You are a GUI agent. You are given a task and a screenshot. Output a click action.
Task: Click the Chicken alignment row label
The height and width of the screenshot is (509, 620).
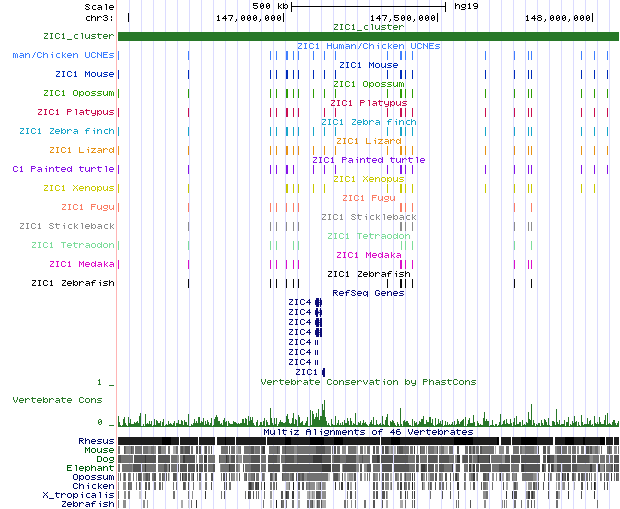point(92,486)
